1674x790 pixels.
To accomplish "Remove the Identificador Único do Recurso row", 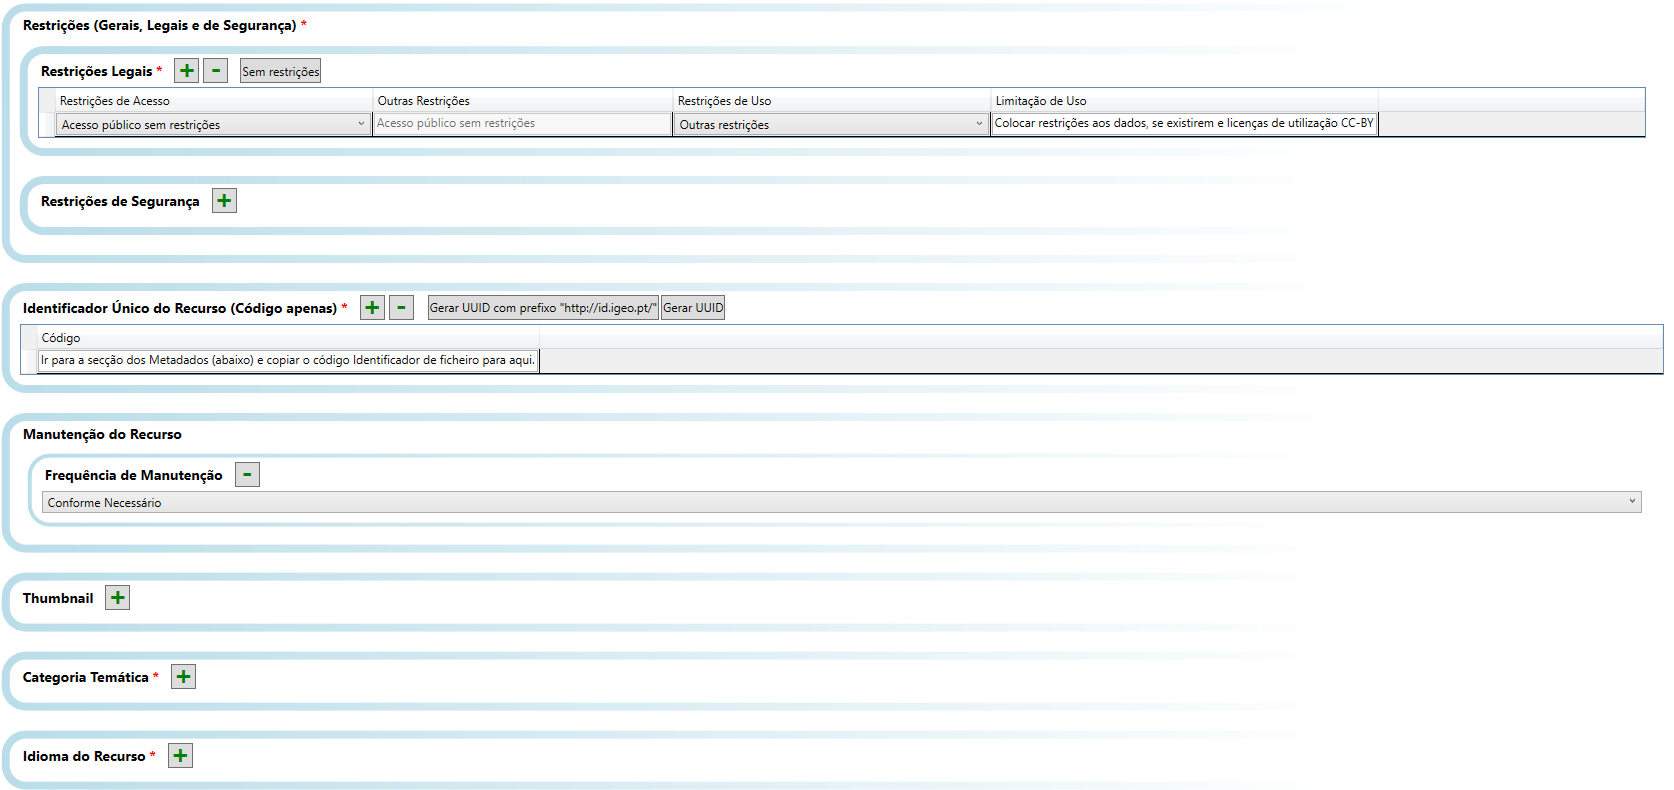I will (x=401, y=308).
